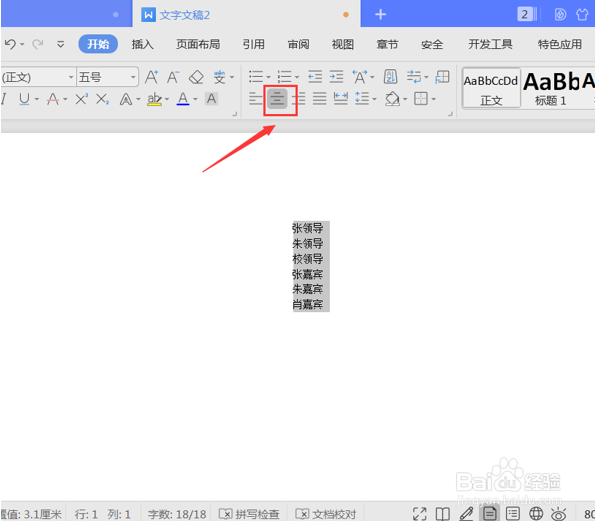Viewport: 595px width, 521px height.
Task: Toggle underline formatting
Action: (x=24, y=99)
